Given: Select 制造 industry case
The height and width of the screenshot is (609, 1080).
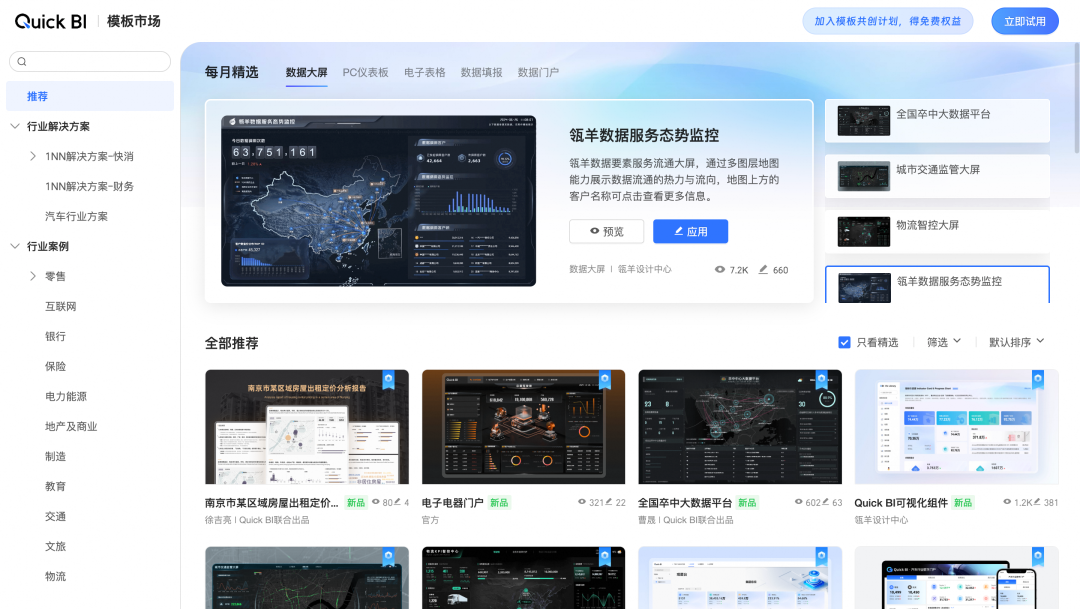Looking at the screenshot, I should [x=56, y=456].
